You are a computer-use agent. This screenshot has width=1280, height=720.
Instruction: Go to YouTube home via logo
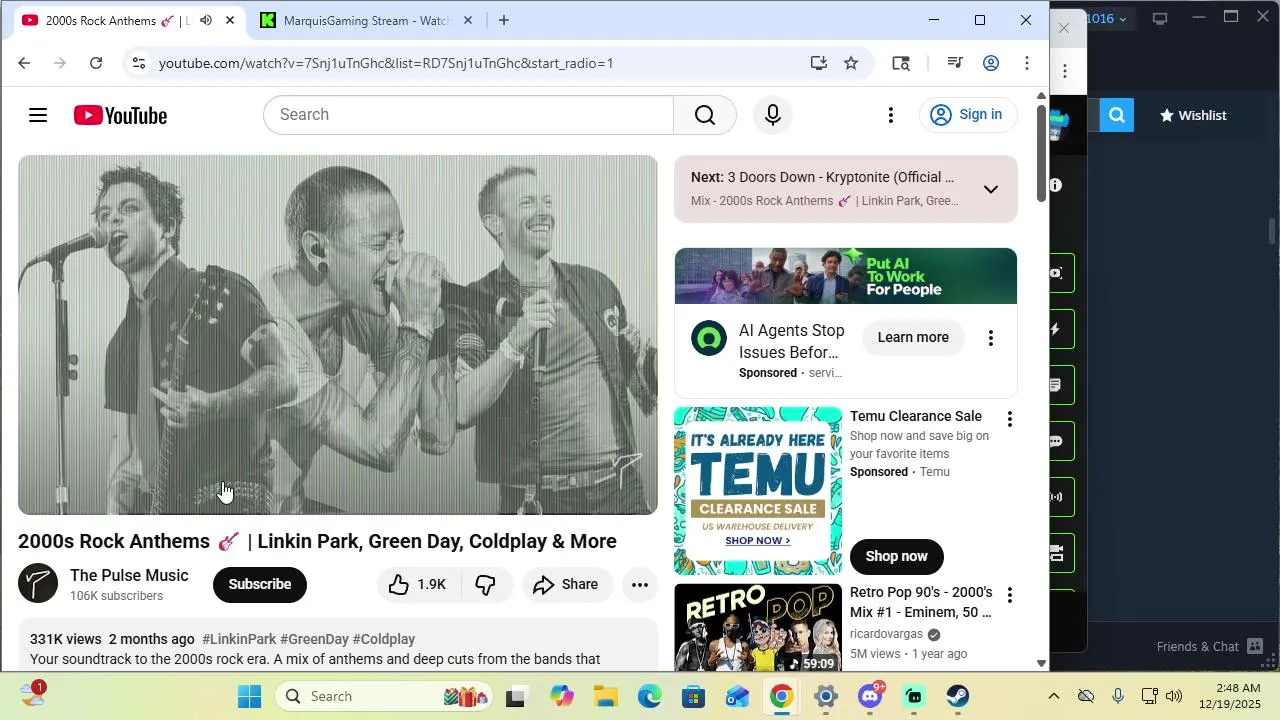[120, 115]
